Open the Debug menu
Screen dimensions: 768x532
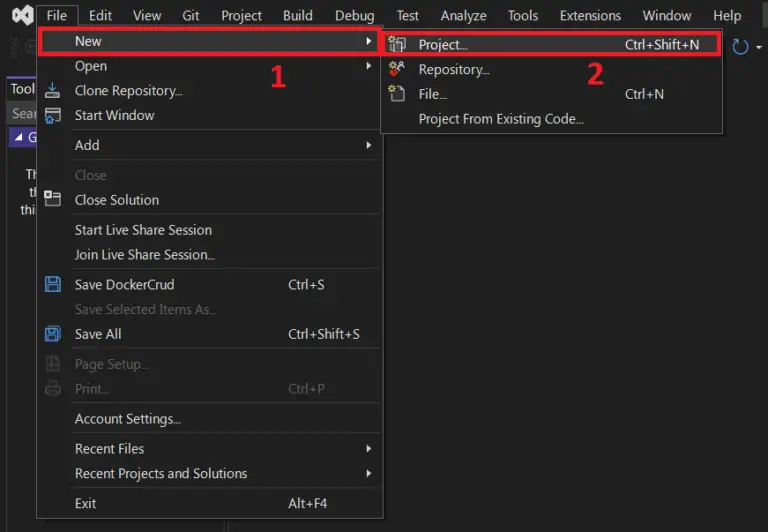coord(354,16)
